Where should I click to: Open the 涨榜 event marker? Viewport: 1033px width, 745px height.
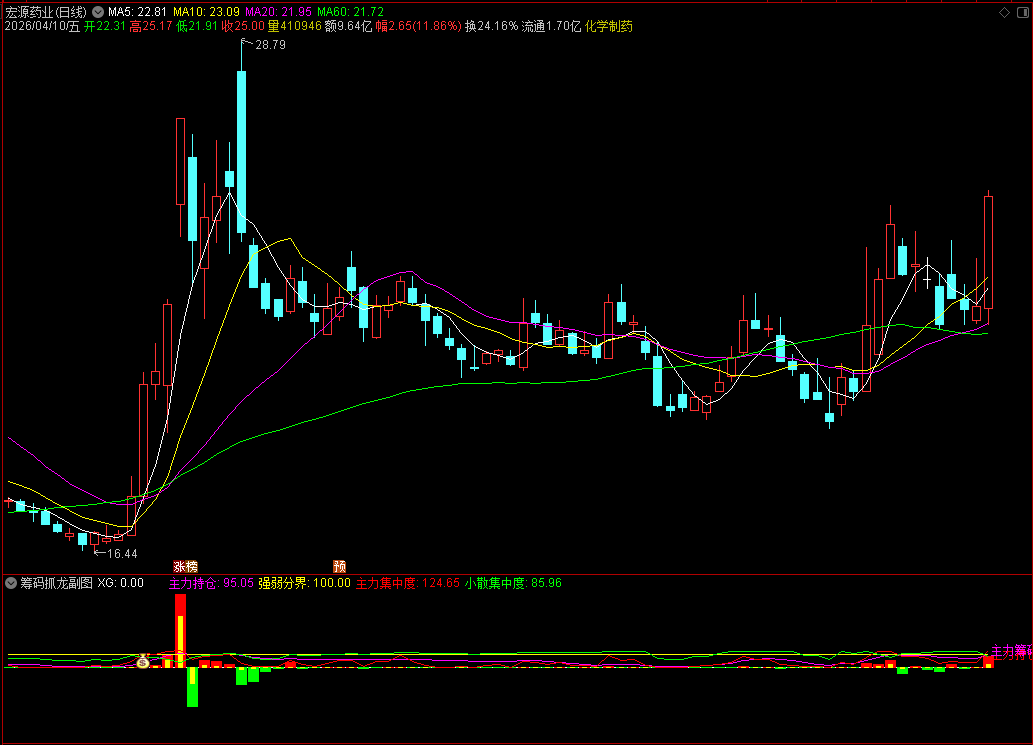click(186, 566)
